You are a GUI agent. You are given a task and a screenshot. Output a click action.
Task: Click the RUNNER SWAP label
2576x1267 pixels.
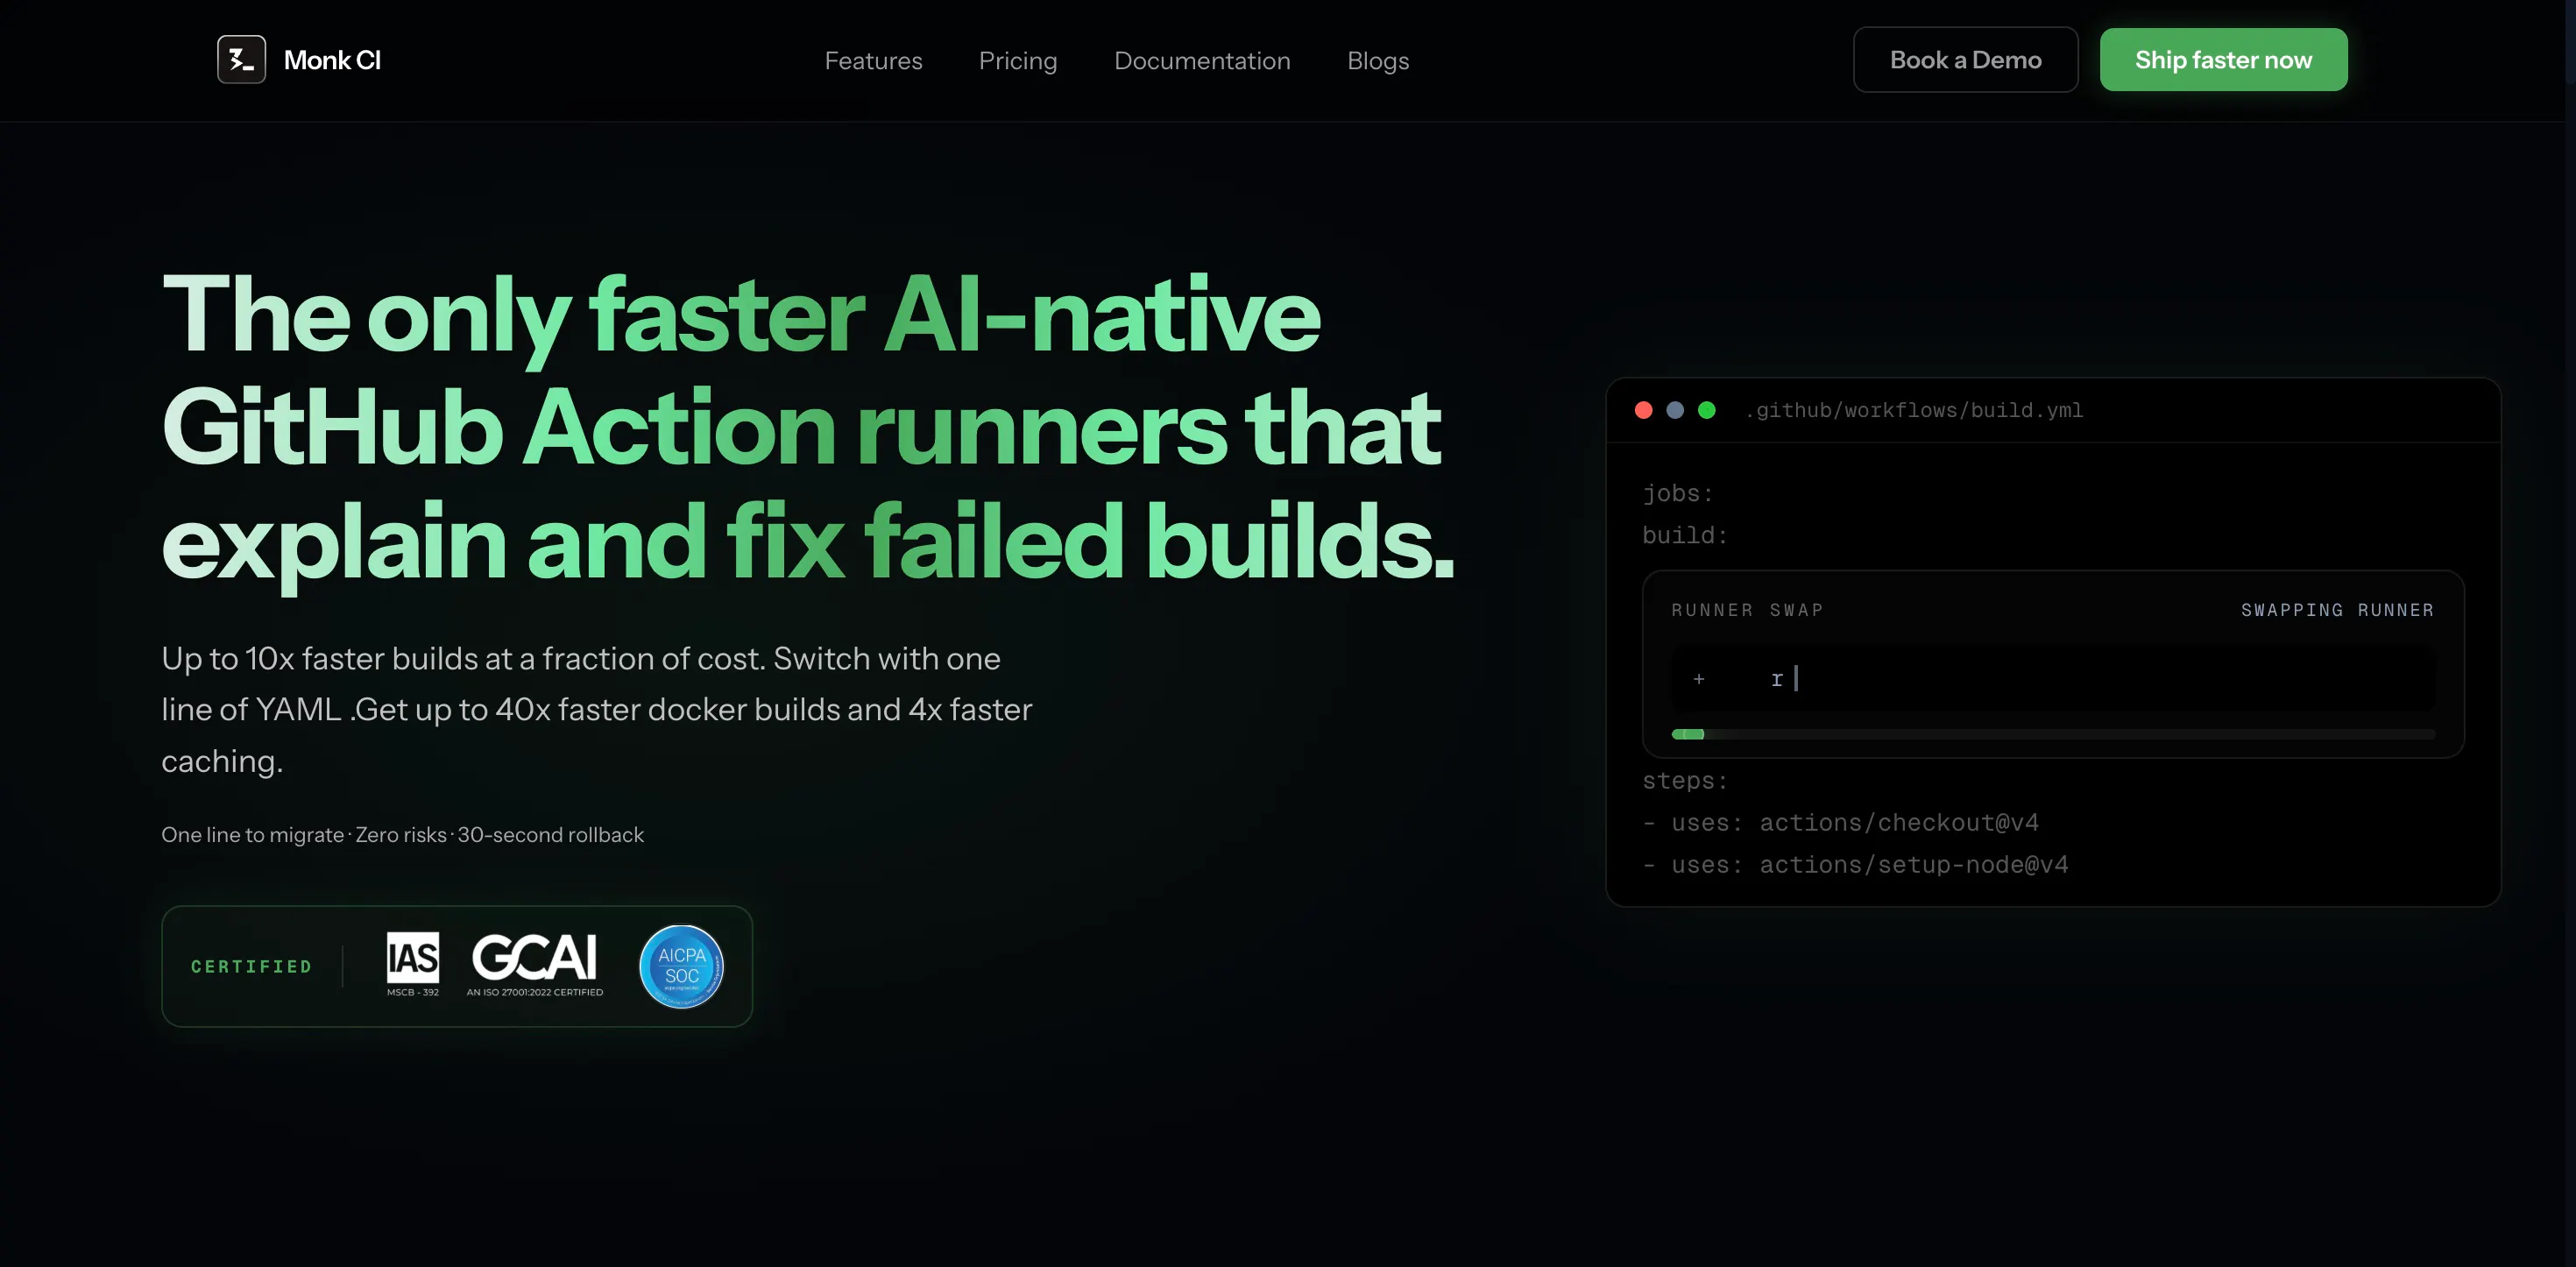tap(1747, 610)
